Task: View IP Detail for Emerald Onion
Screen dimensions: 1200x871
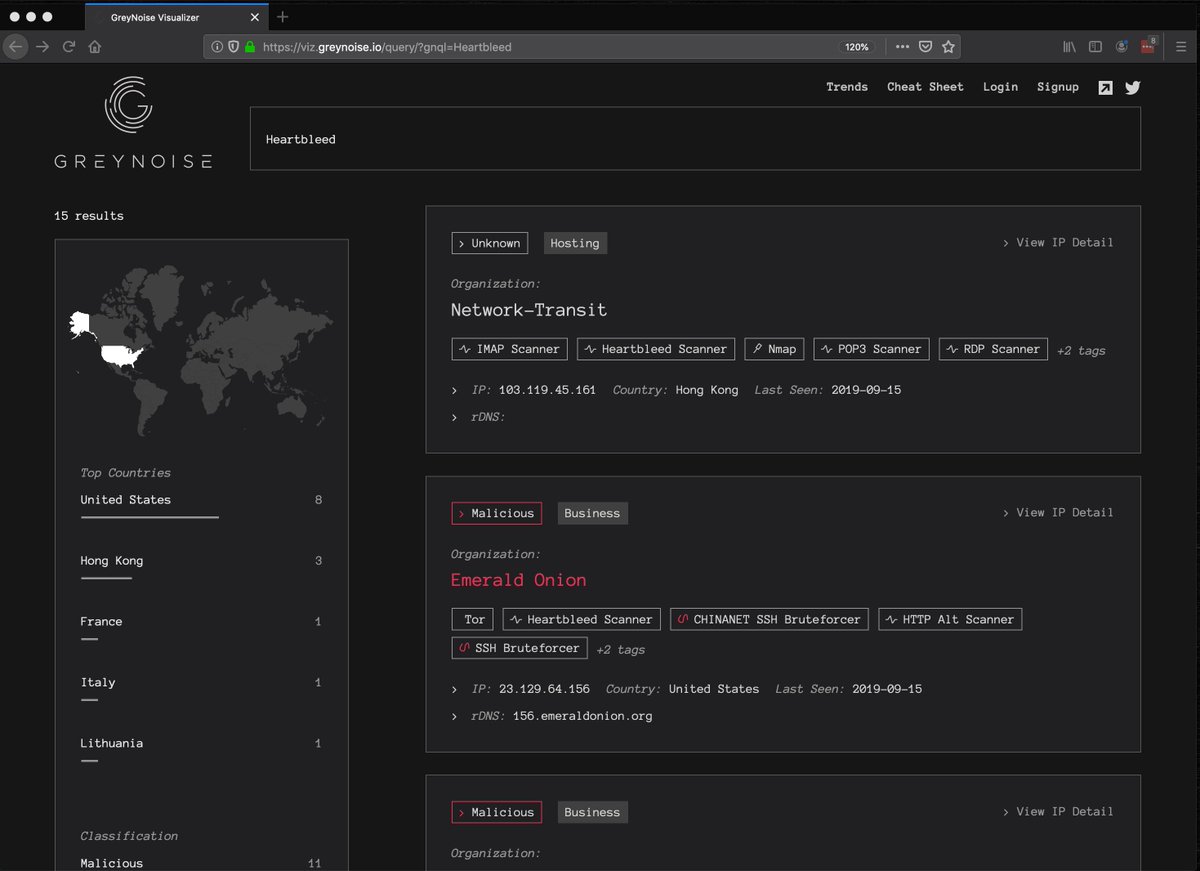Action: [x=1058, y=513]
